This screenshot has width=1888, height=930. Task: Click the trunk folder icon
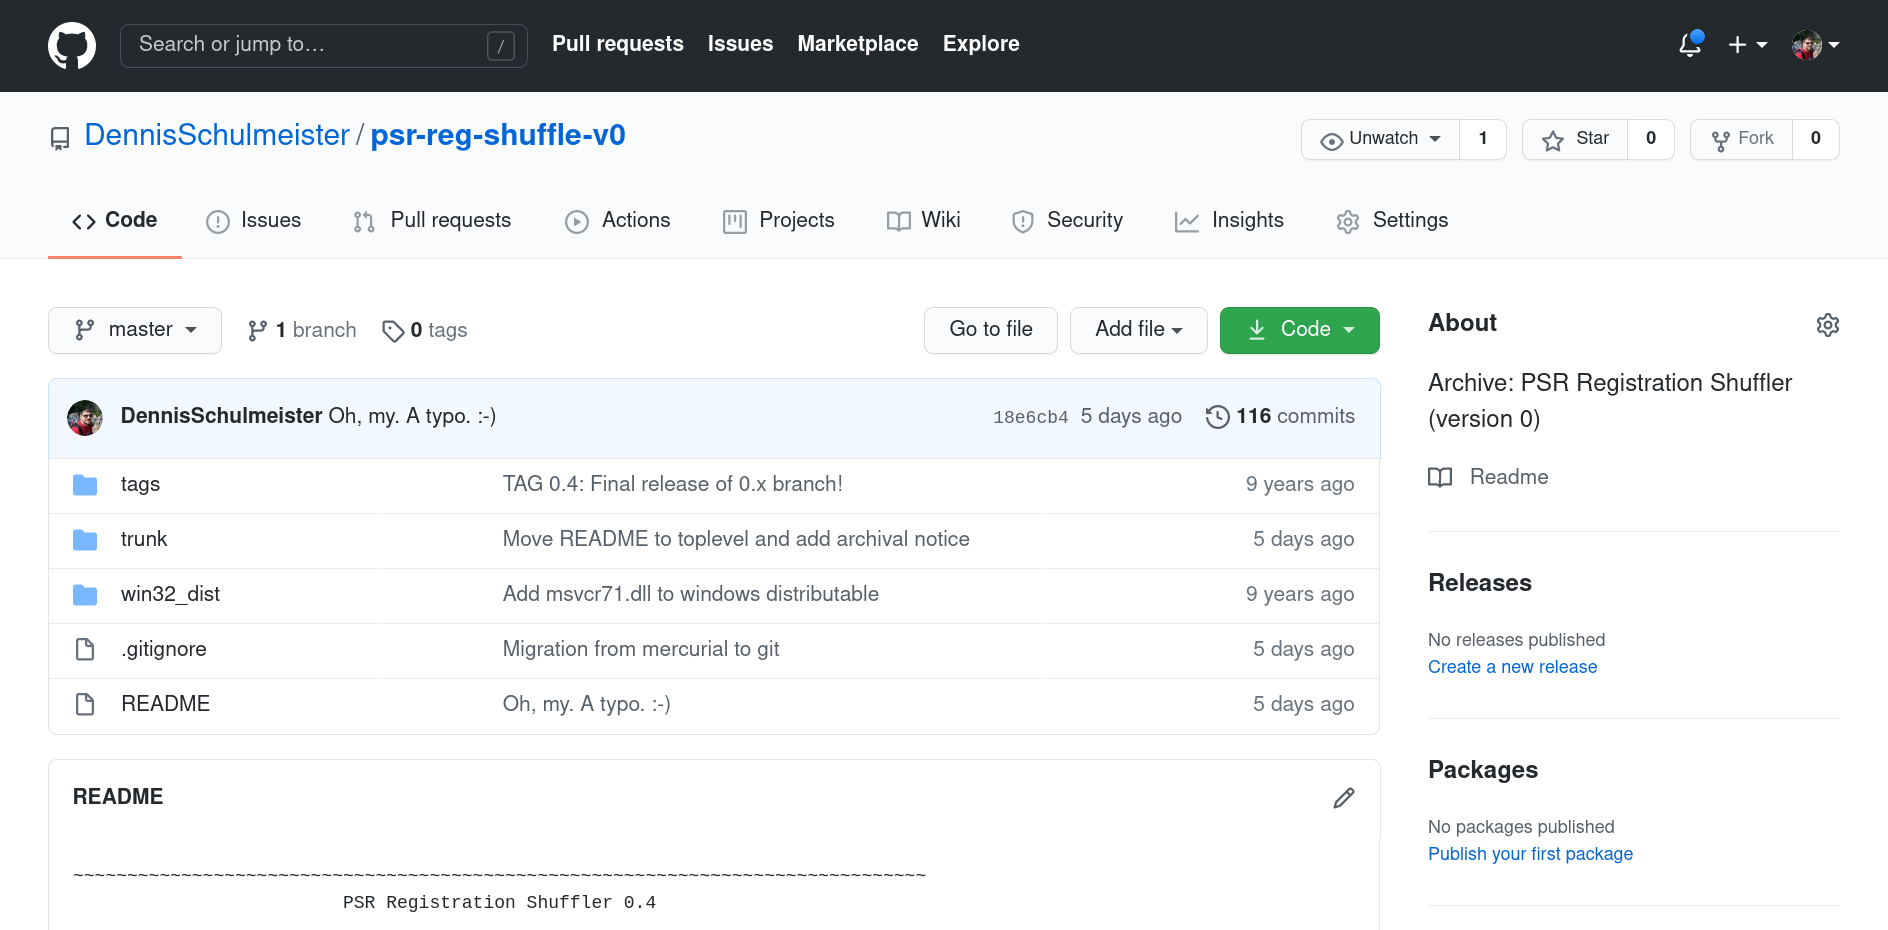point(85,540)
